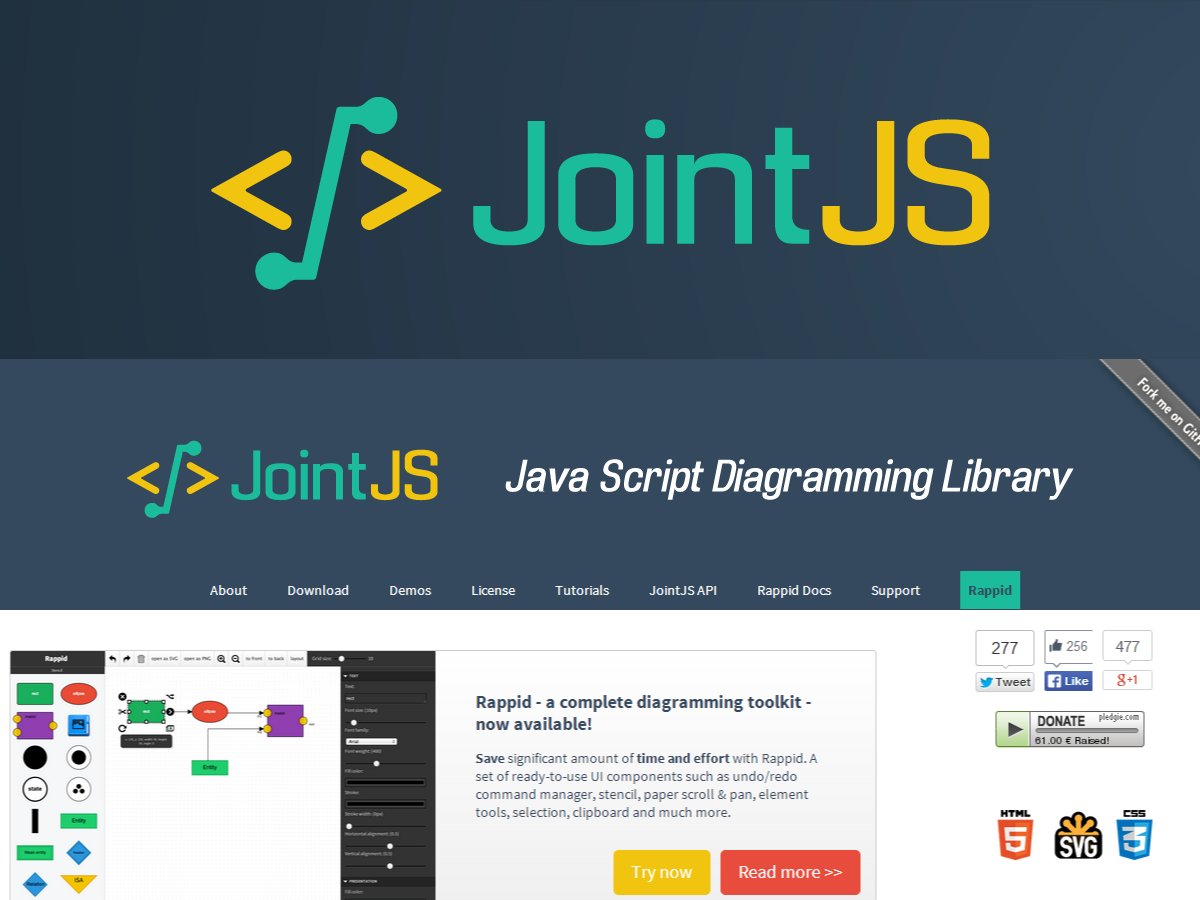
Task: Click the Grid size slider
Action: pyautogui.click(x=350, y=658)
